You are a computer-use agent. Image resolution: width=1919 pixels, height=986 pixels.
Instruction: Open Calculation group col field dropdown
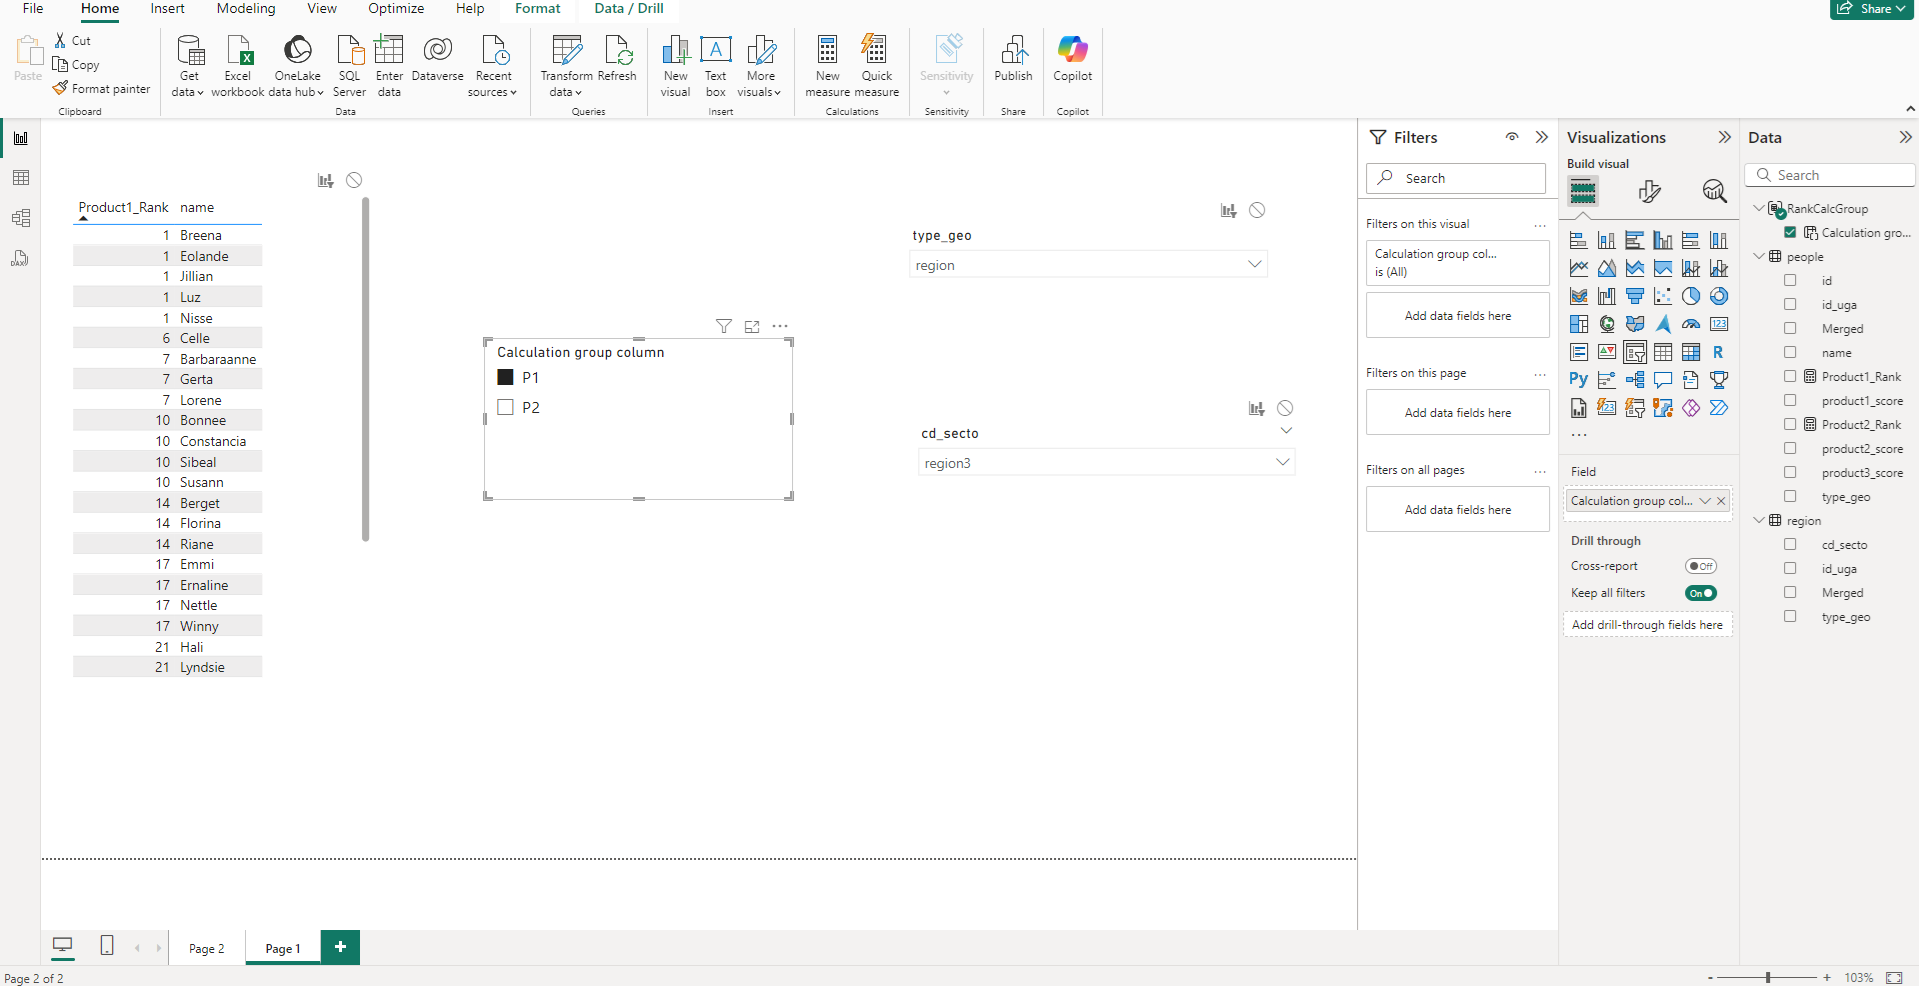pos(1705,501)
